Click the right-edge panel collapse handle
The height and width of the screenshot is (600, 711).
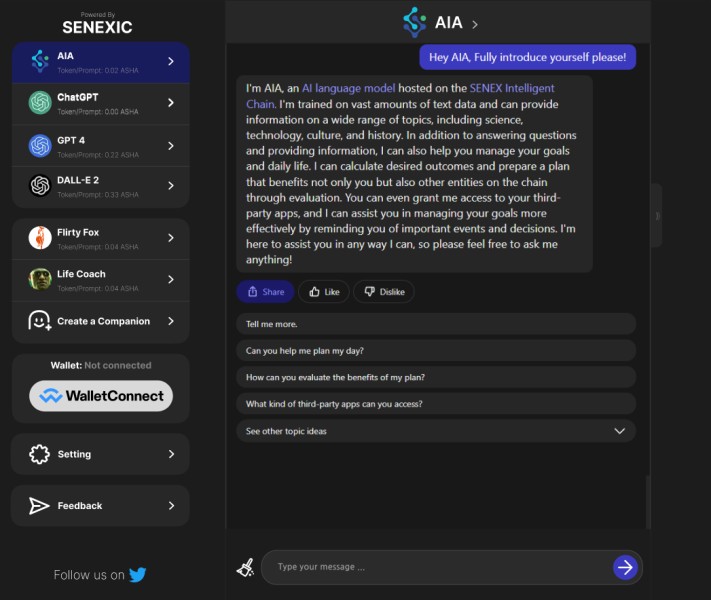point(657,215)
